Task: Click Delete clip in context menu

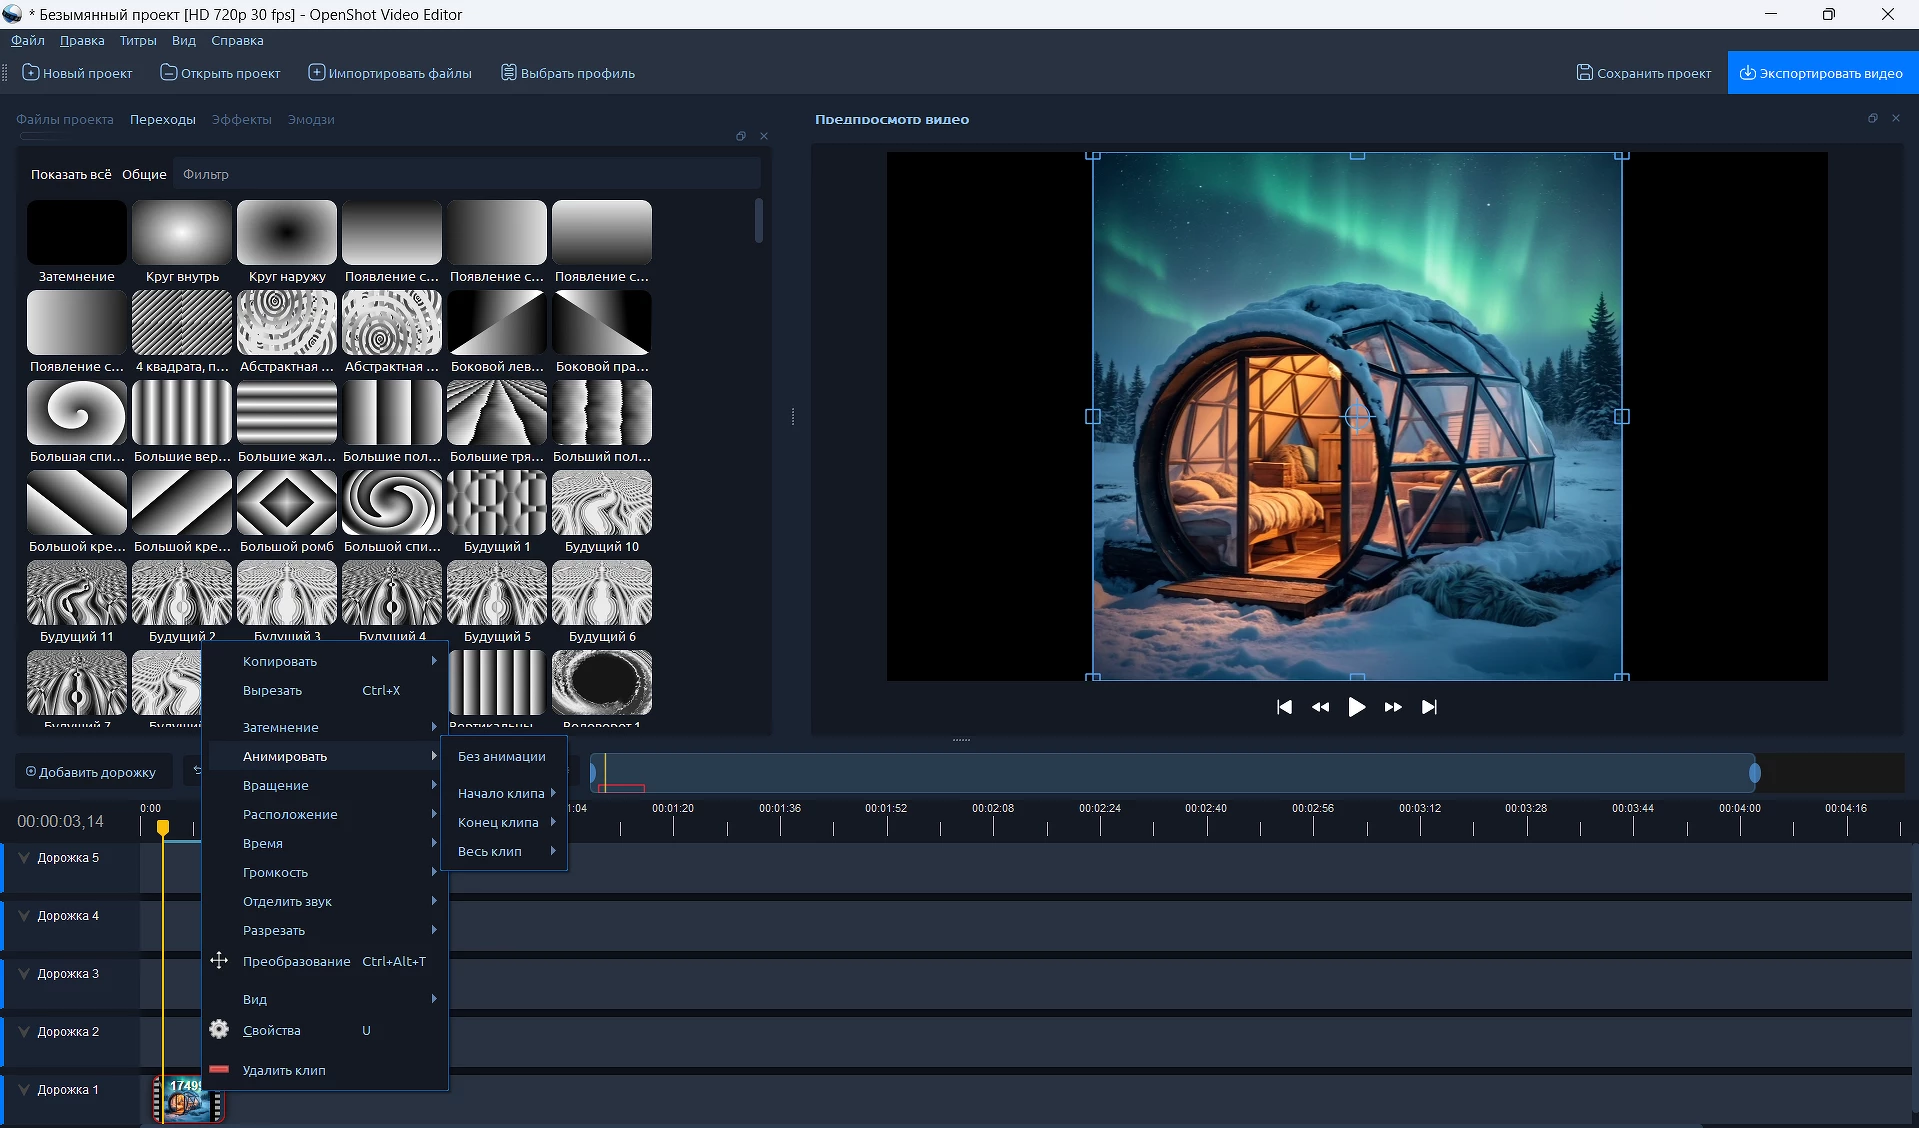Action: coord(284,1070)
